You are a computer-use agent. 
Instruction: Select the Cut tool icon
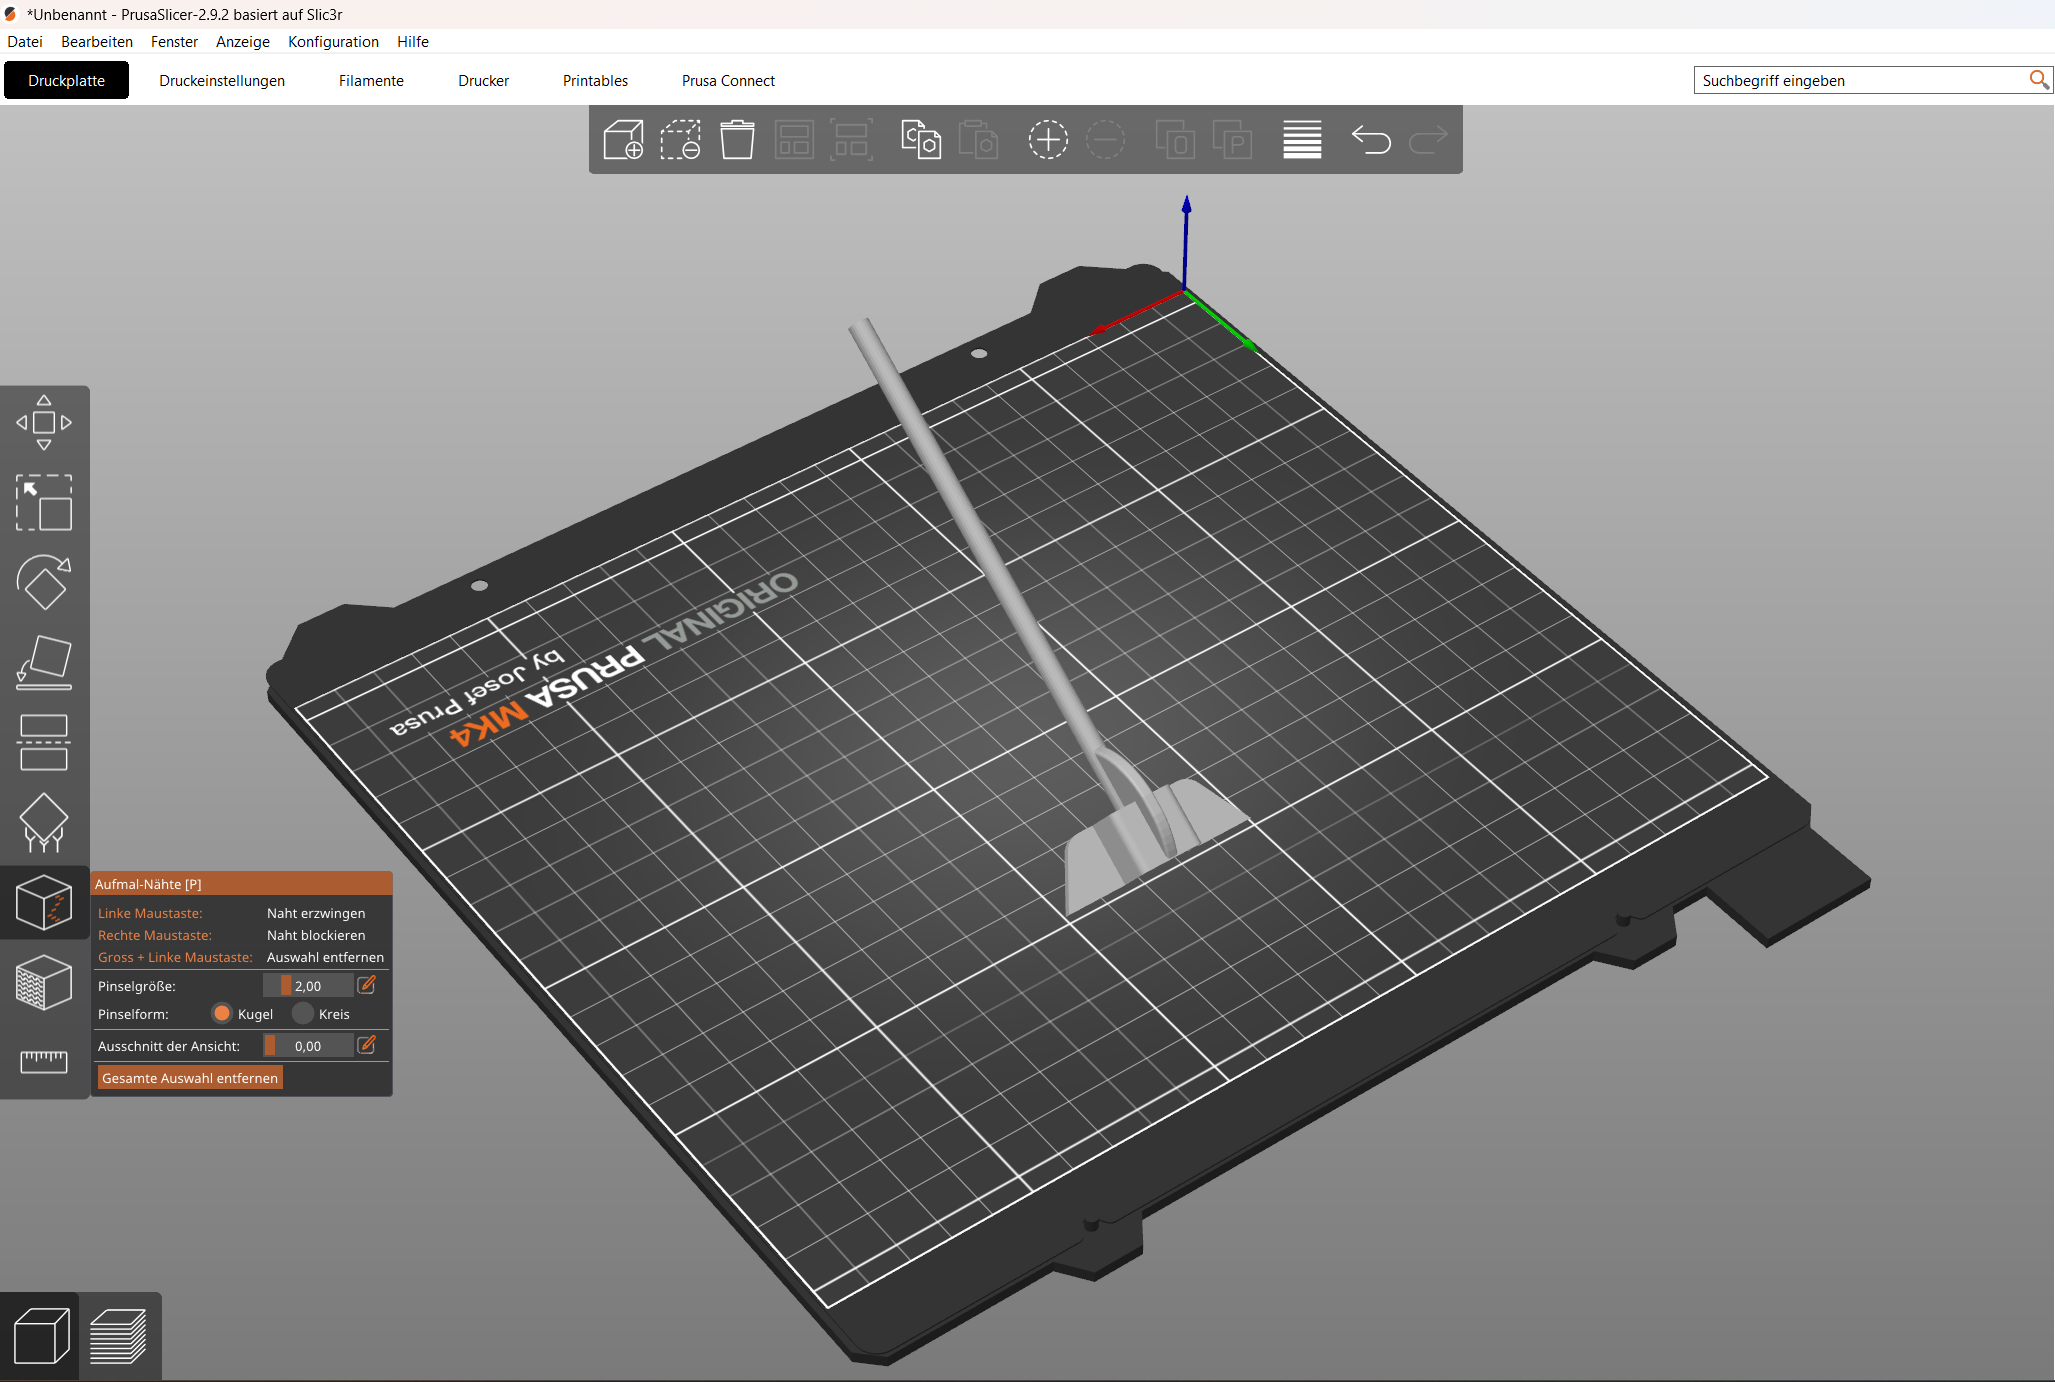44,742
